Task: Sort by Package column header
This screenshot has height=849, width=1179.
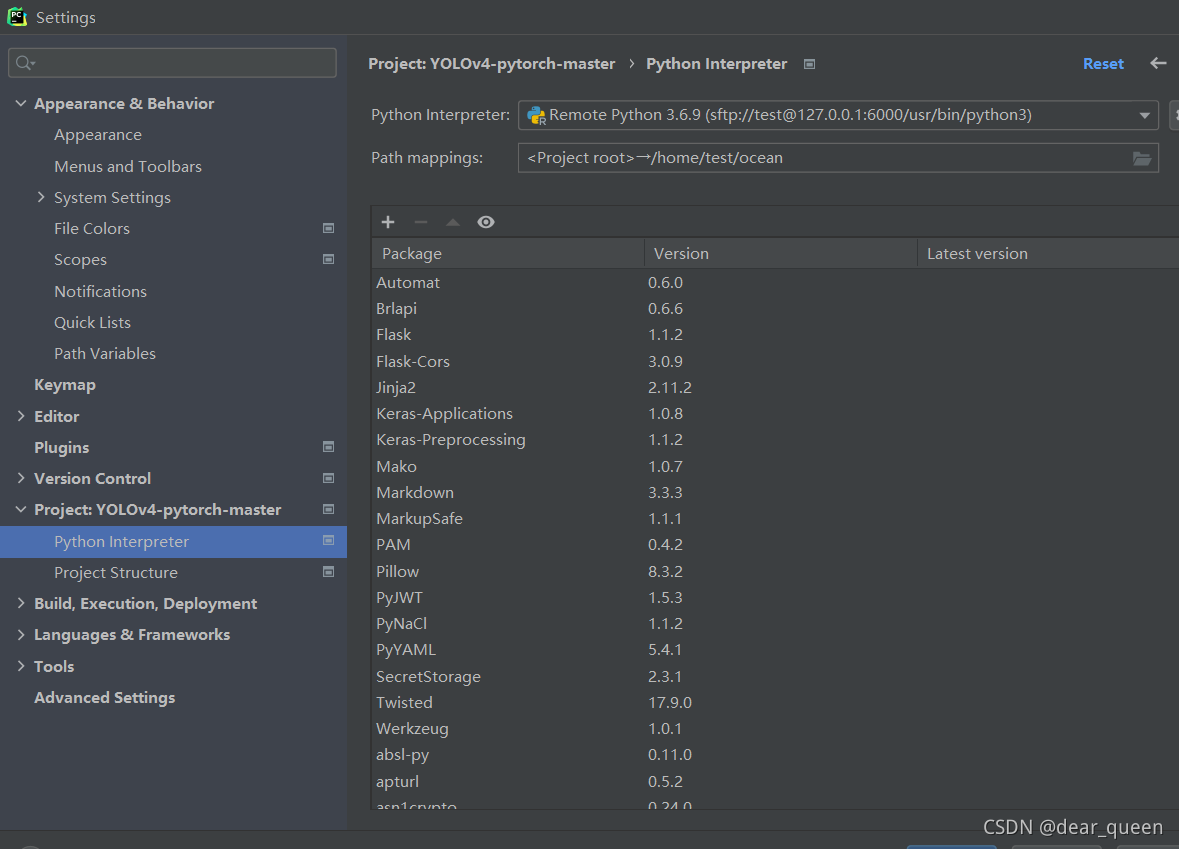Action: point(508,253)
